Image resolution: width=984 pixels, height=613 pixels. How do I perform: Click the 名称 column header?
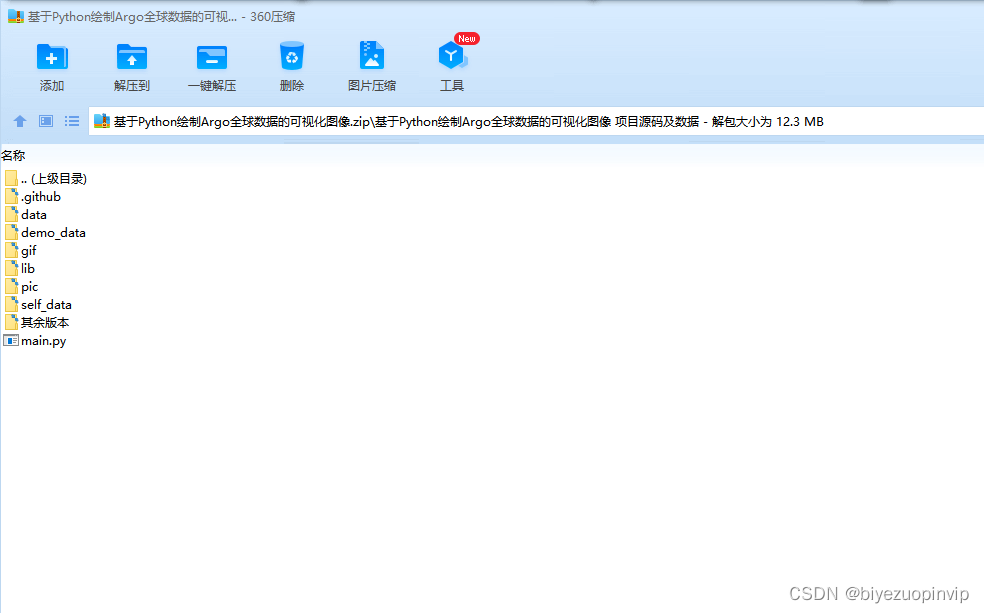13,155
